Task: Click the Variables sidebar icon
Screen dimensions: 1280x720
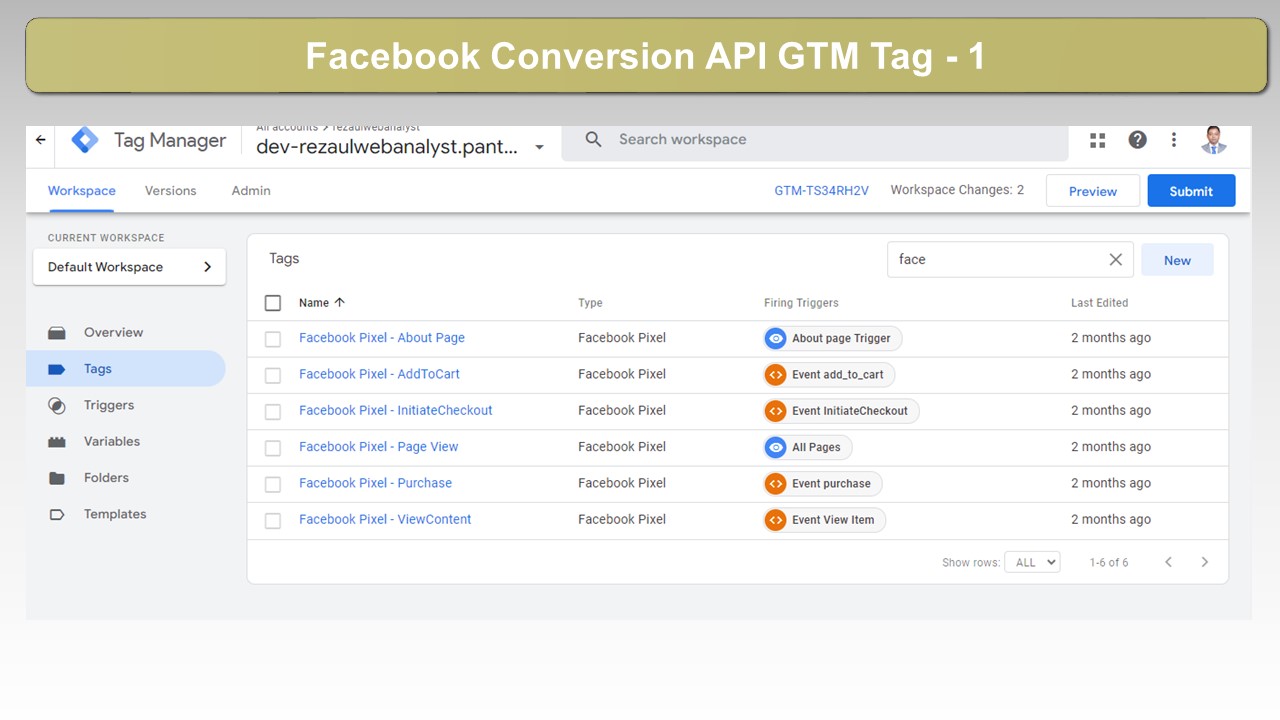Action: (x=57, y=442)
